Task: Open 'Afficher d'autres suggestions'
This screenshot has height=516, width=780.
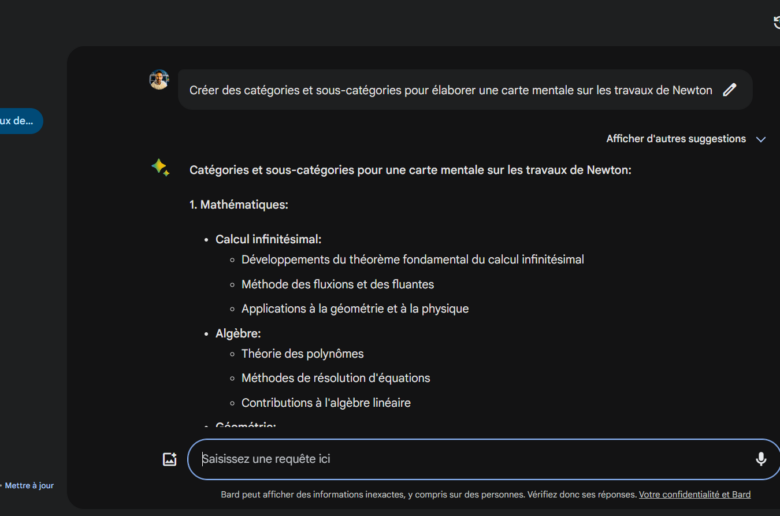Action: click(675, 139)
